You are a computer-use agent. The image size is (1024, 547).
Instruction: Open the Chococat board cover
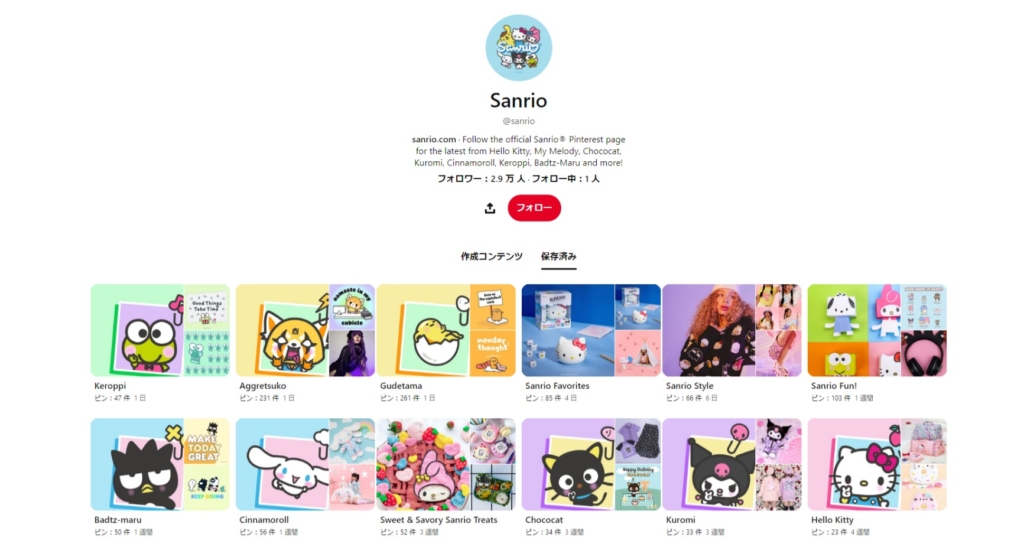pos(591,465)
